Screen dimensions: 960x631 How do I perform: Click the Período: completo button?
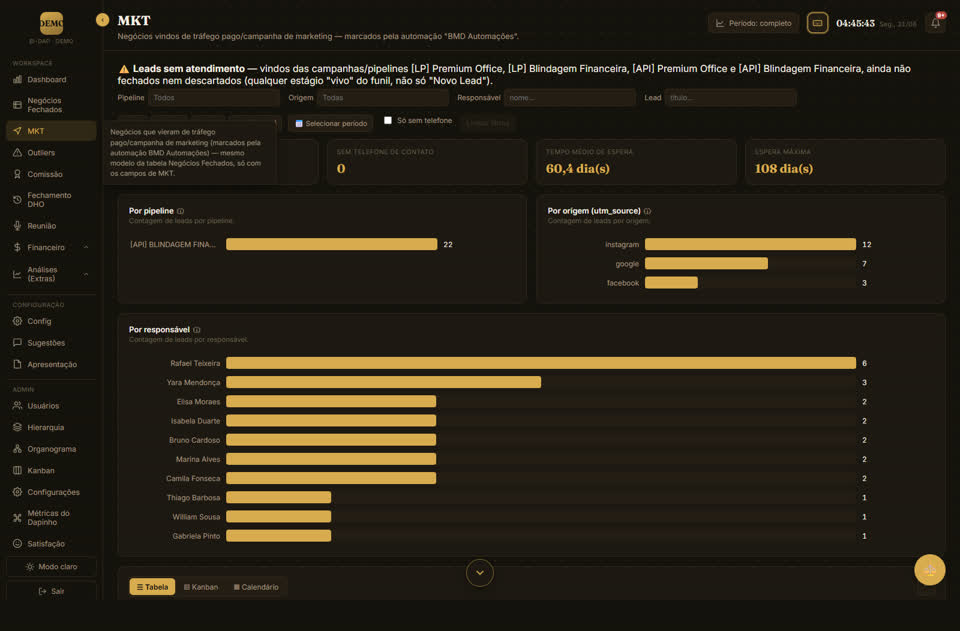coord(754,23)
